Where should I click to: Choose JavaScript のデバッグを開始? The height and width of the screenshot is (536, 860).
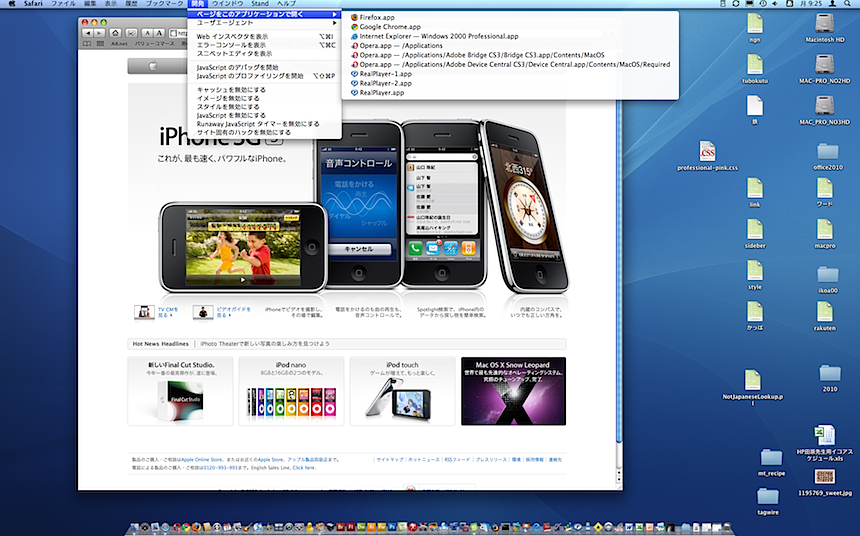[264, 67]
